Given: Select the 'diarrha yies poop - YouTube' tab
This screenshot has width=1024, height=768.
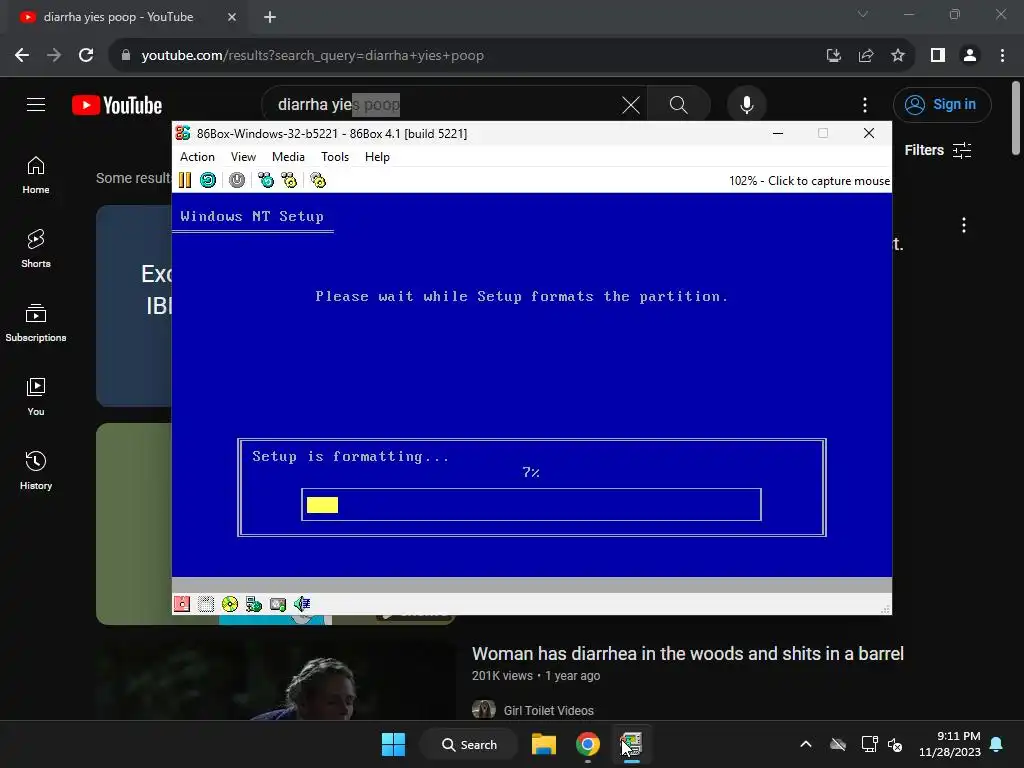Looking at the screenshot, I should tap(118, 17).
